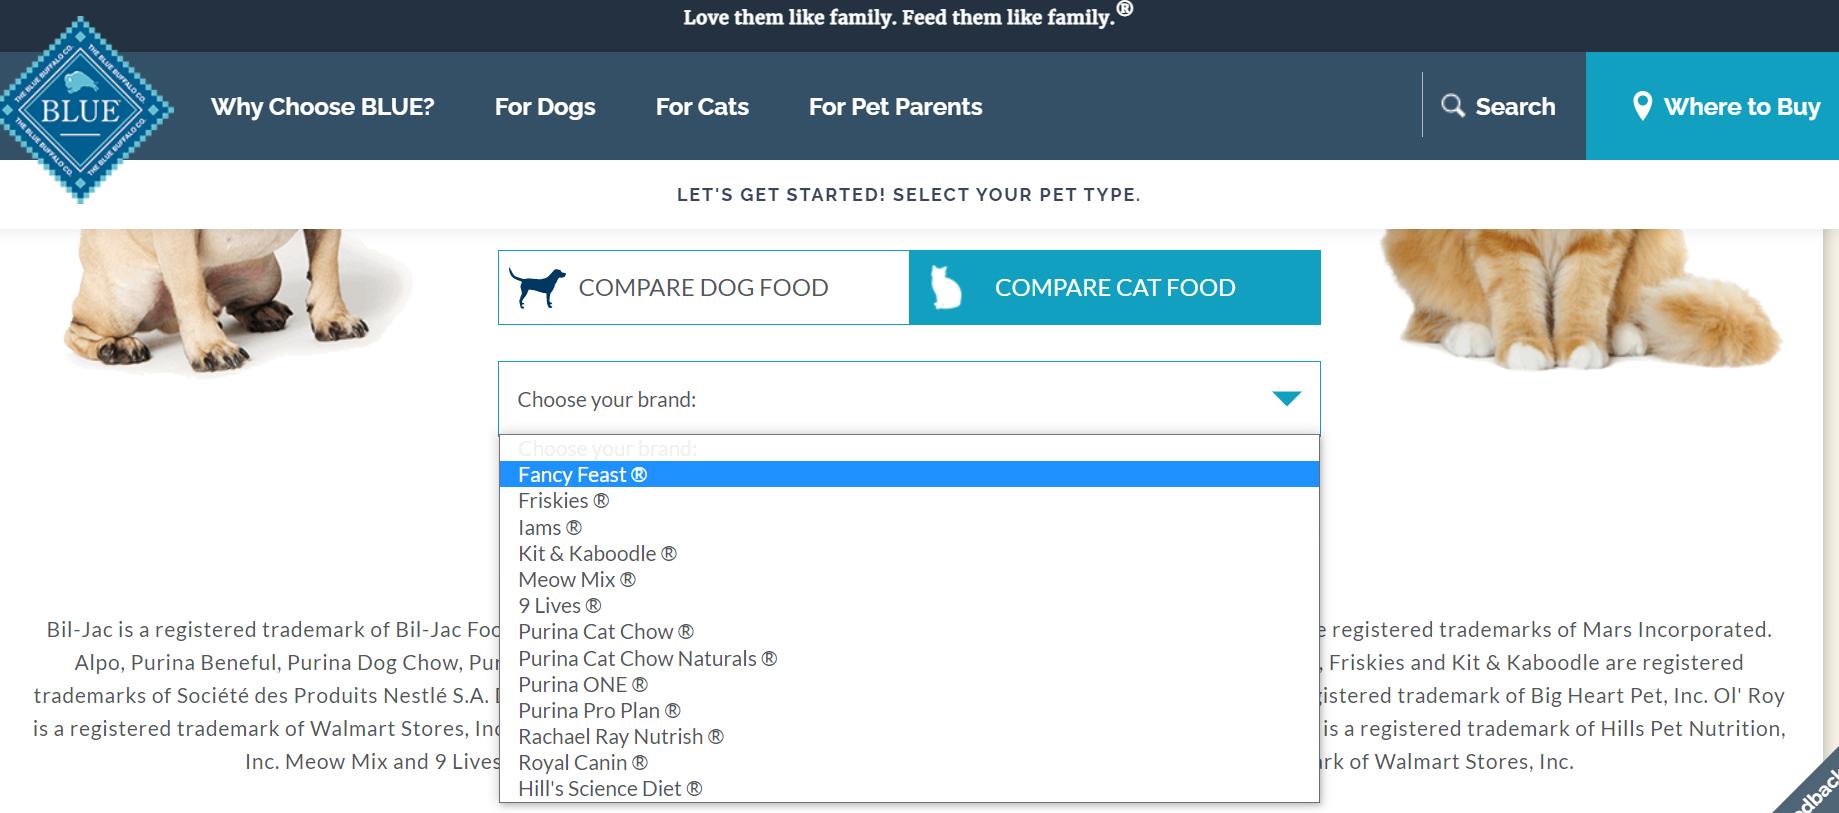Select Fancy Feast from the brand list
This screenshot has width=1839, height=813.
582,475
